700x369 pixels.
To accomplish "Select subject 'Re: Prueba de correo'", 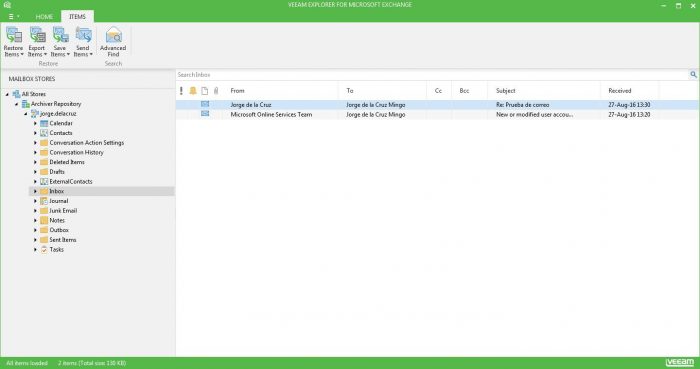I will pos(523,105).
